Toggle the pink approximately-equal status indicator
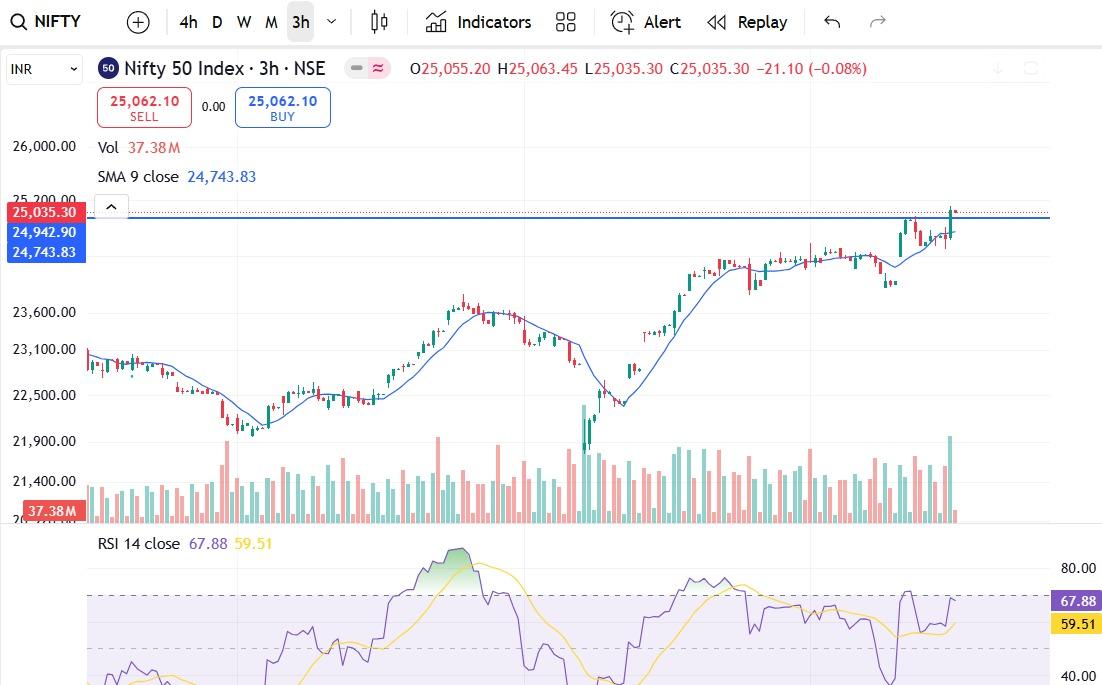 point(378,68)
